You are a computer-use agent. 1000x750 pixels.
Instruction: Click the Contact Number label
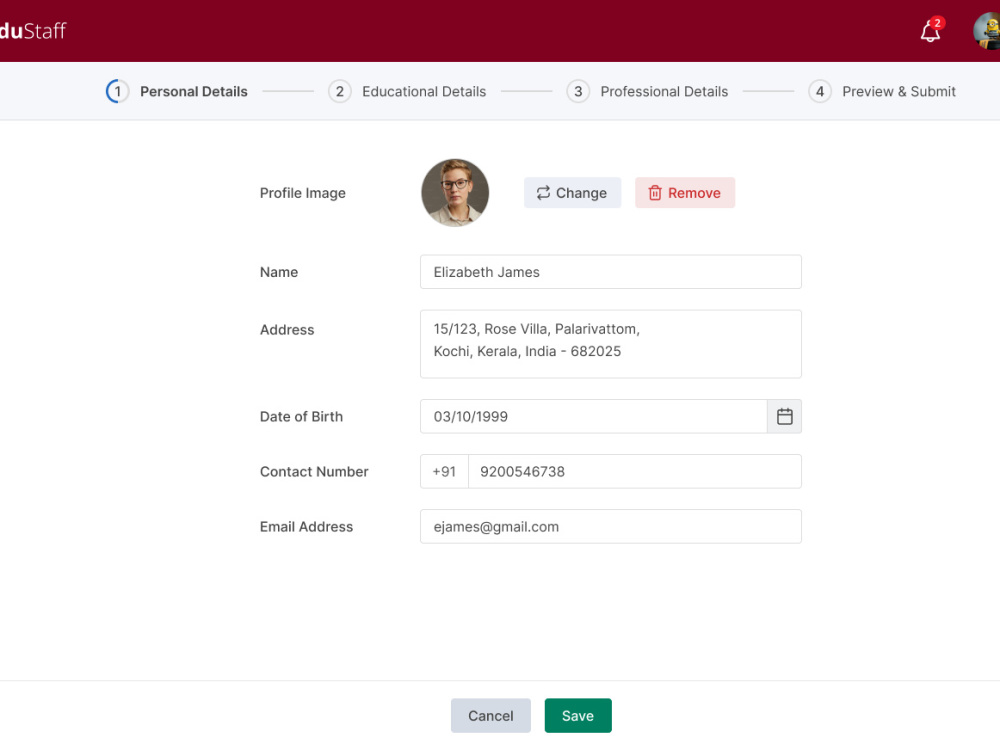314,471
